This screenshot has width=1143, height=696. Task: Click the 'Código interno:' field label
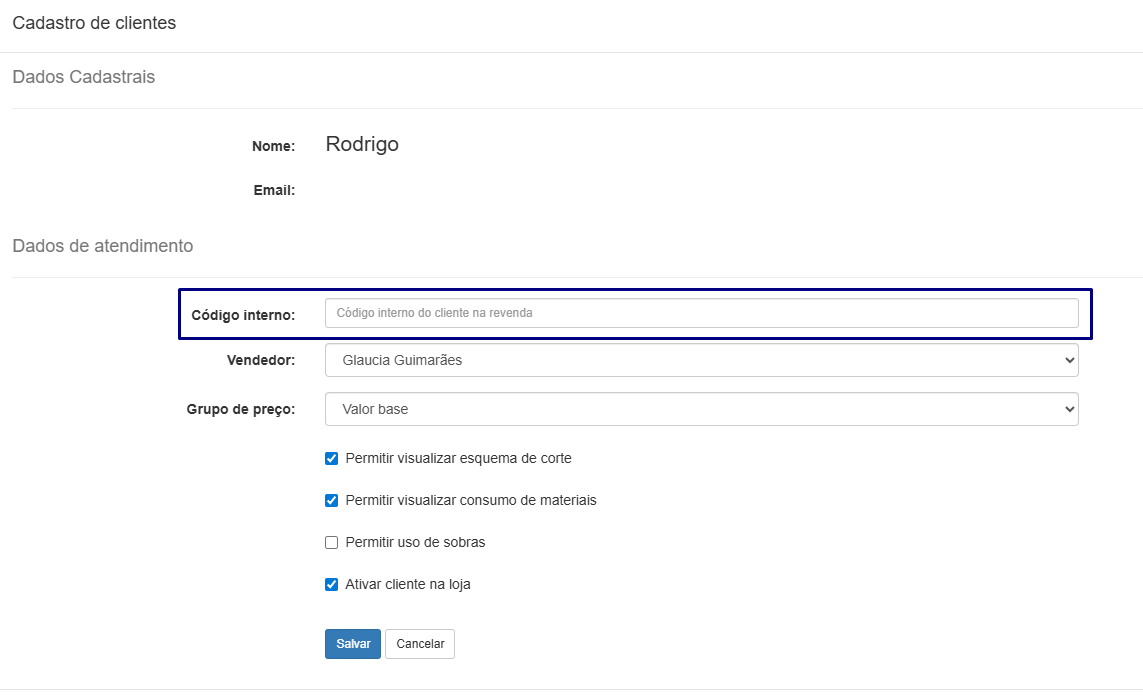pos(243,315)
